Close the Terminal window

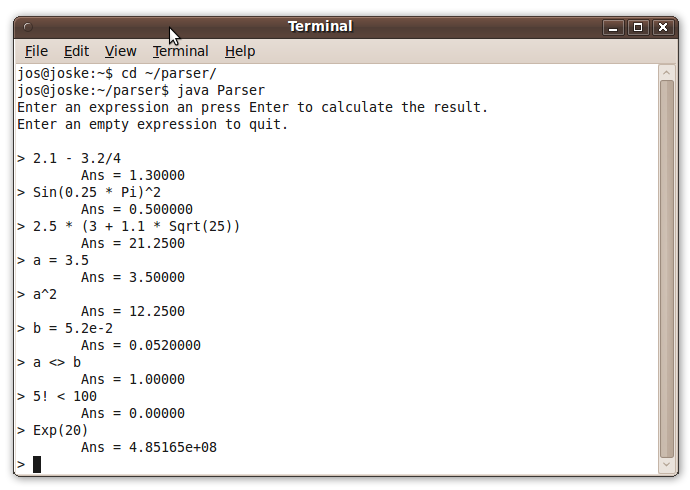click(x=663, y=28)
